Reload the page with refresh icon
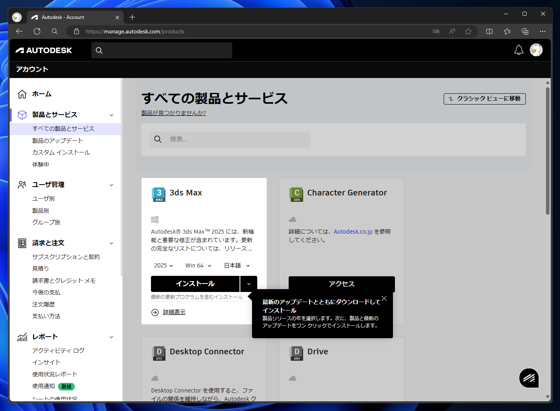Screen dimensions: 560x411 click(37, 31)
